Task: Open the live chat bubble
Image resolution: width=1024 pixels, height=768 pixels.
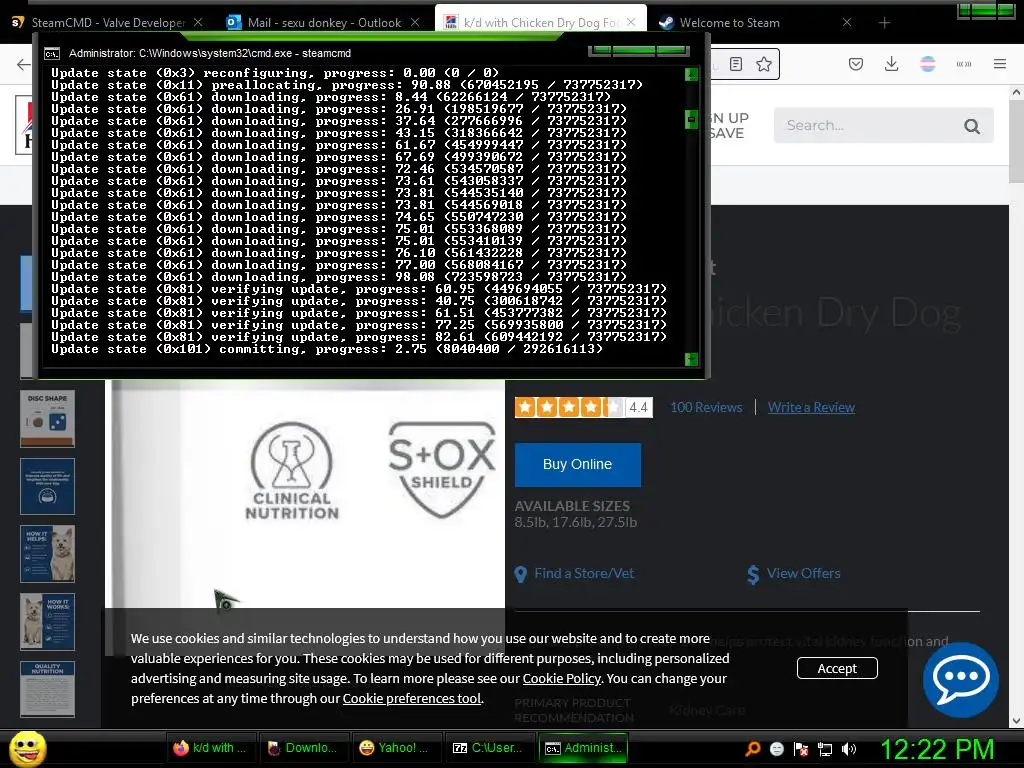Action: [x=961, y=680]
